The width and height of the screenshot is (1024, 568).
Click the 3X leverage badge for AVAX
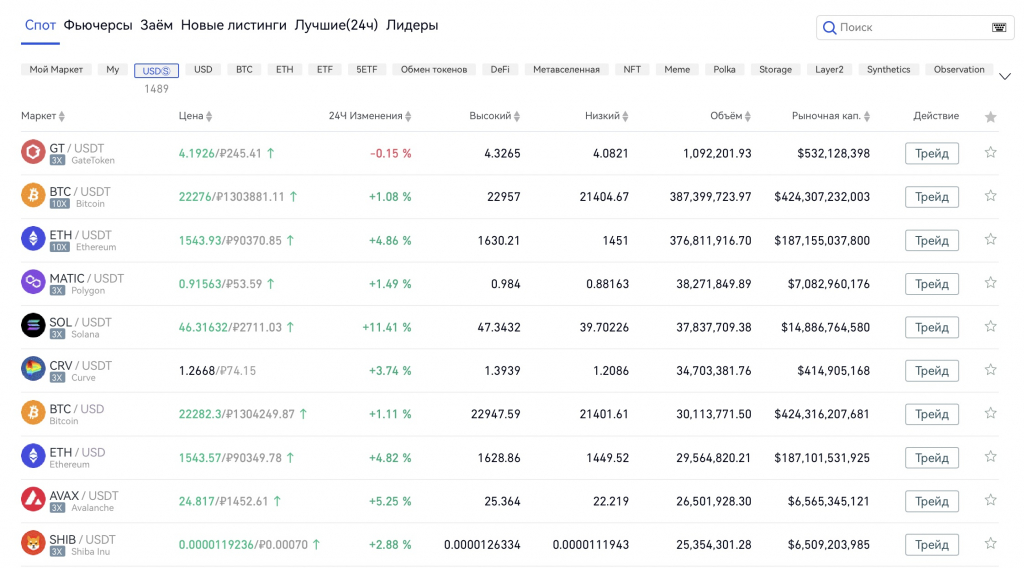coord(57,508)
